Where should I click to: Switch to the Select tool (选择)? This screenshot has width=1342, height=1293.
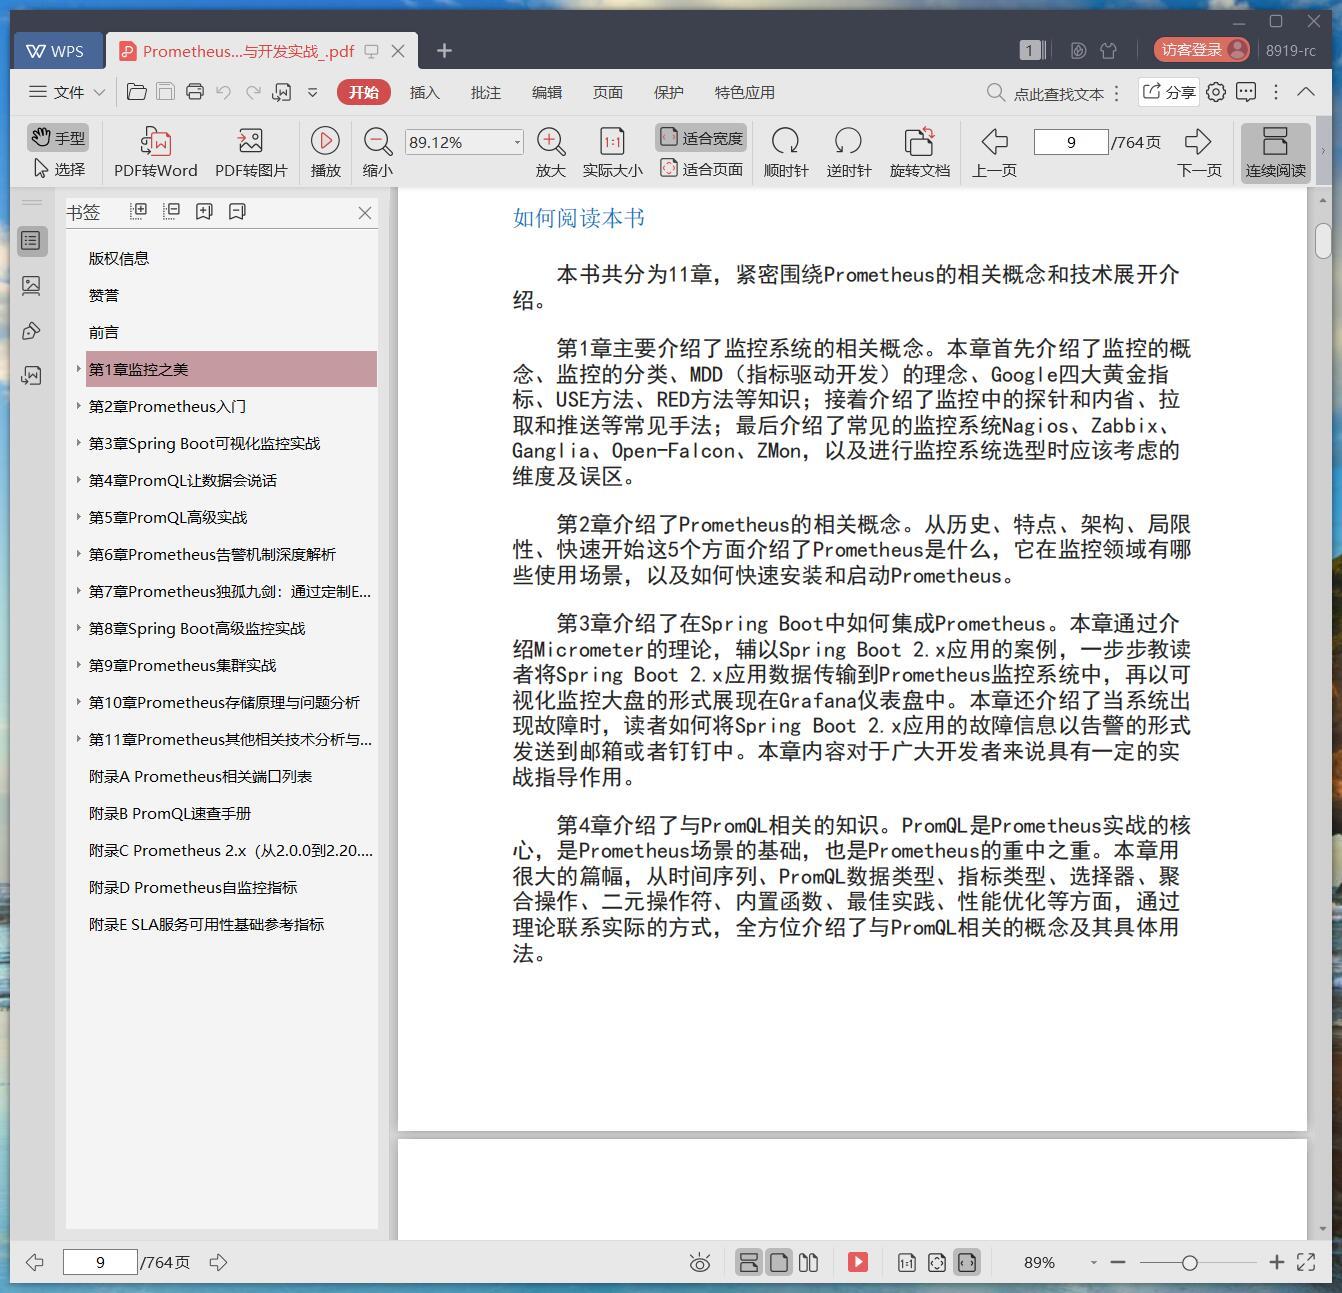pyautogui.click(x=58, y=169)
